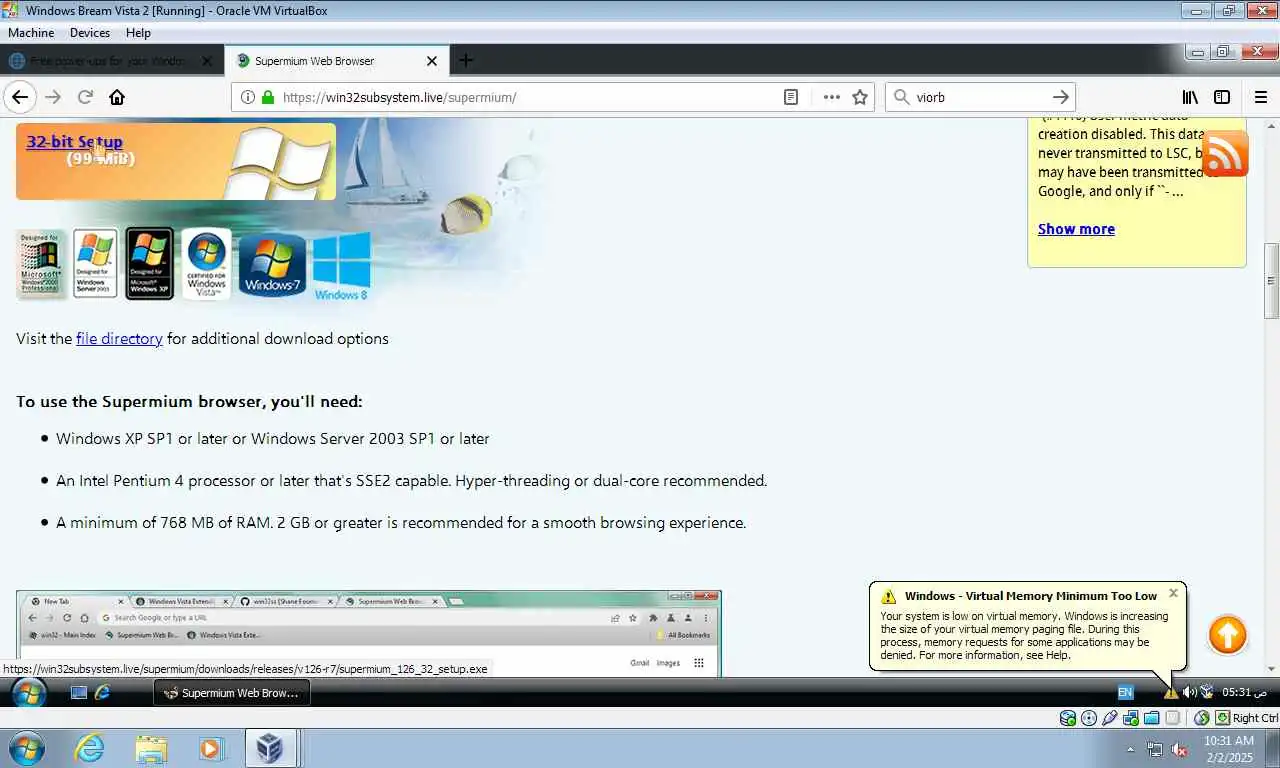Click the Designed for Windows XP badge
The height and width of the screenshot is (768, 1280).
(x=150, y=264)
